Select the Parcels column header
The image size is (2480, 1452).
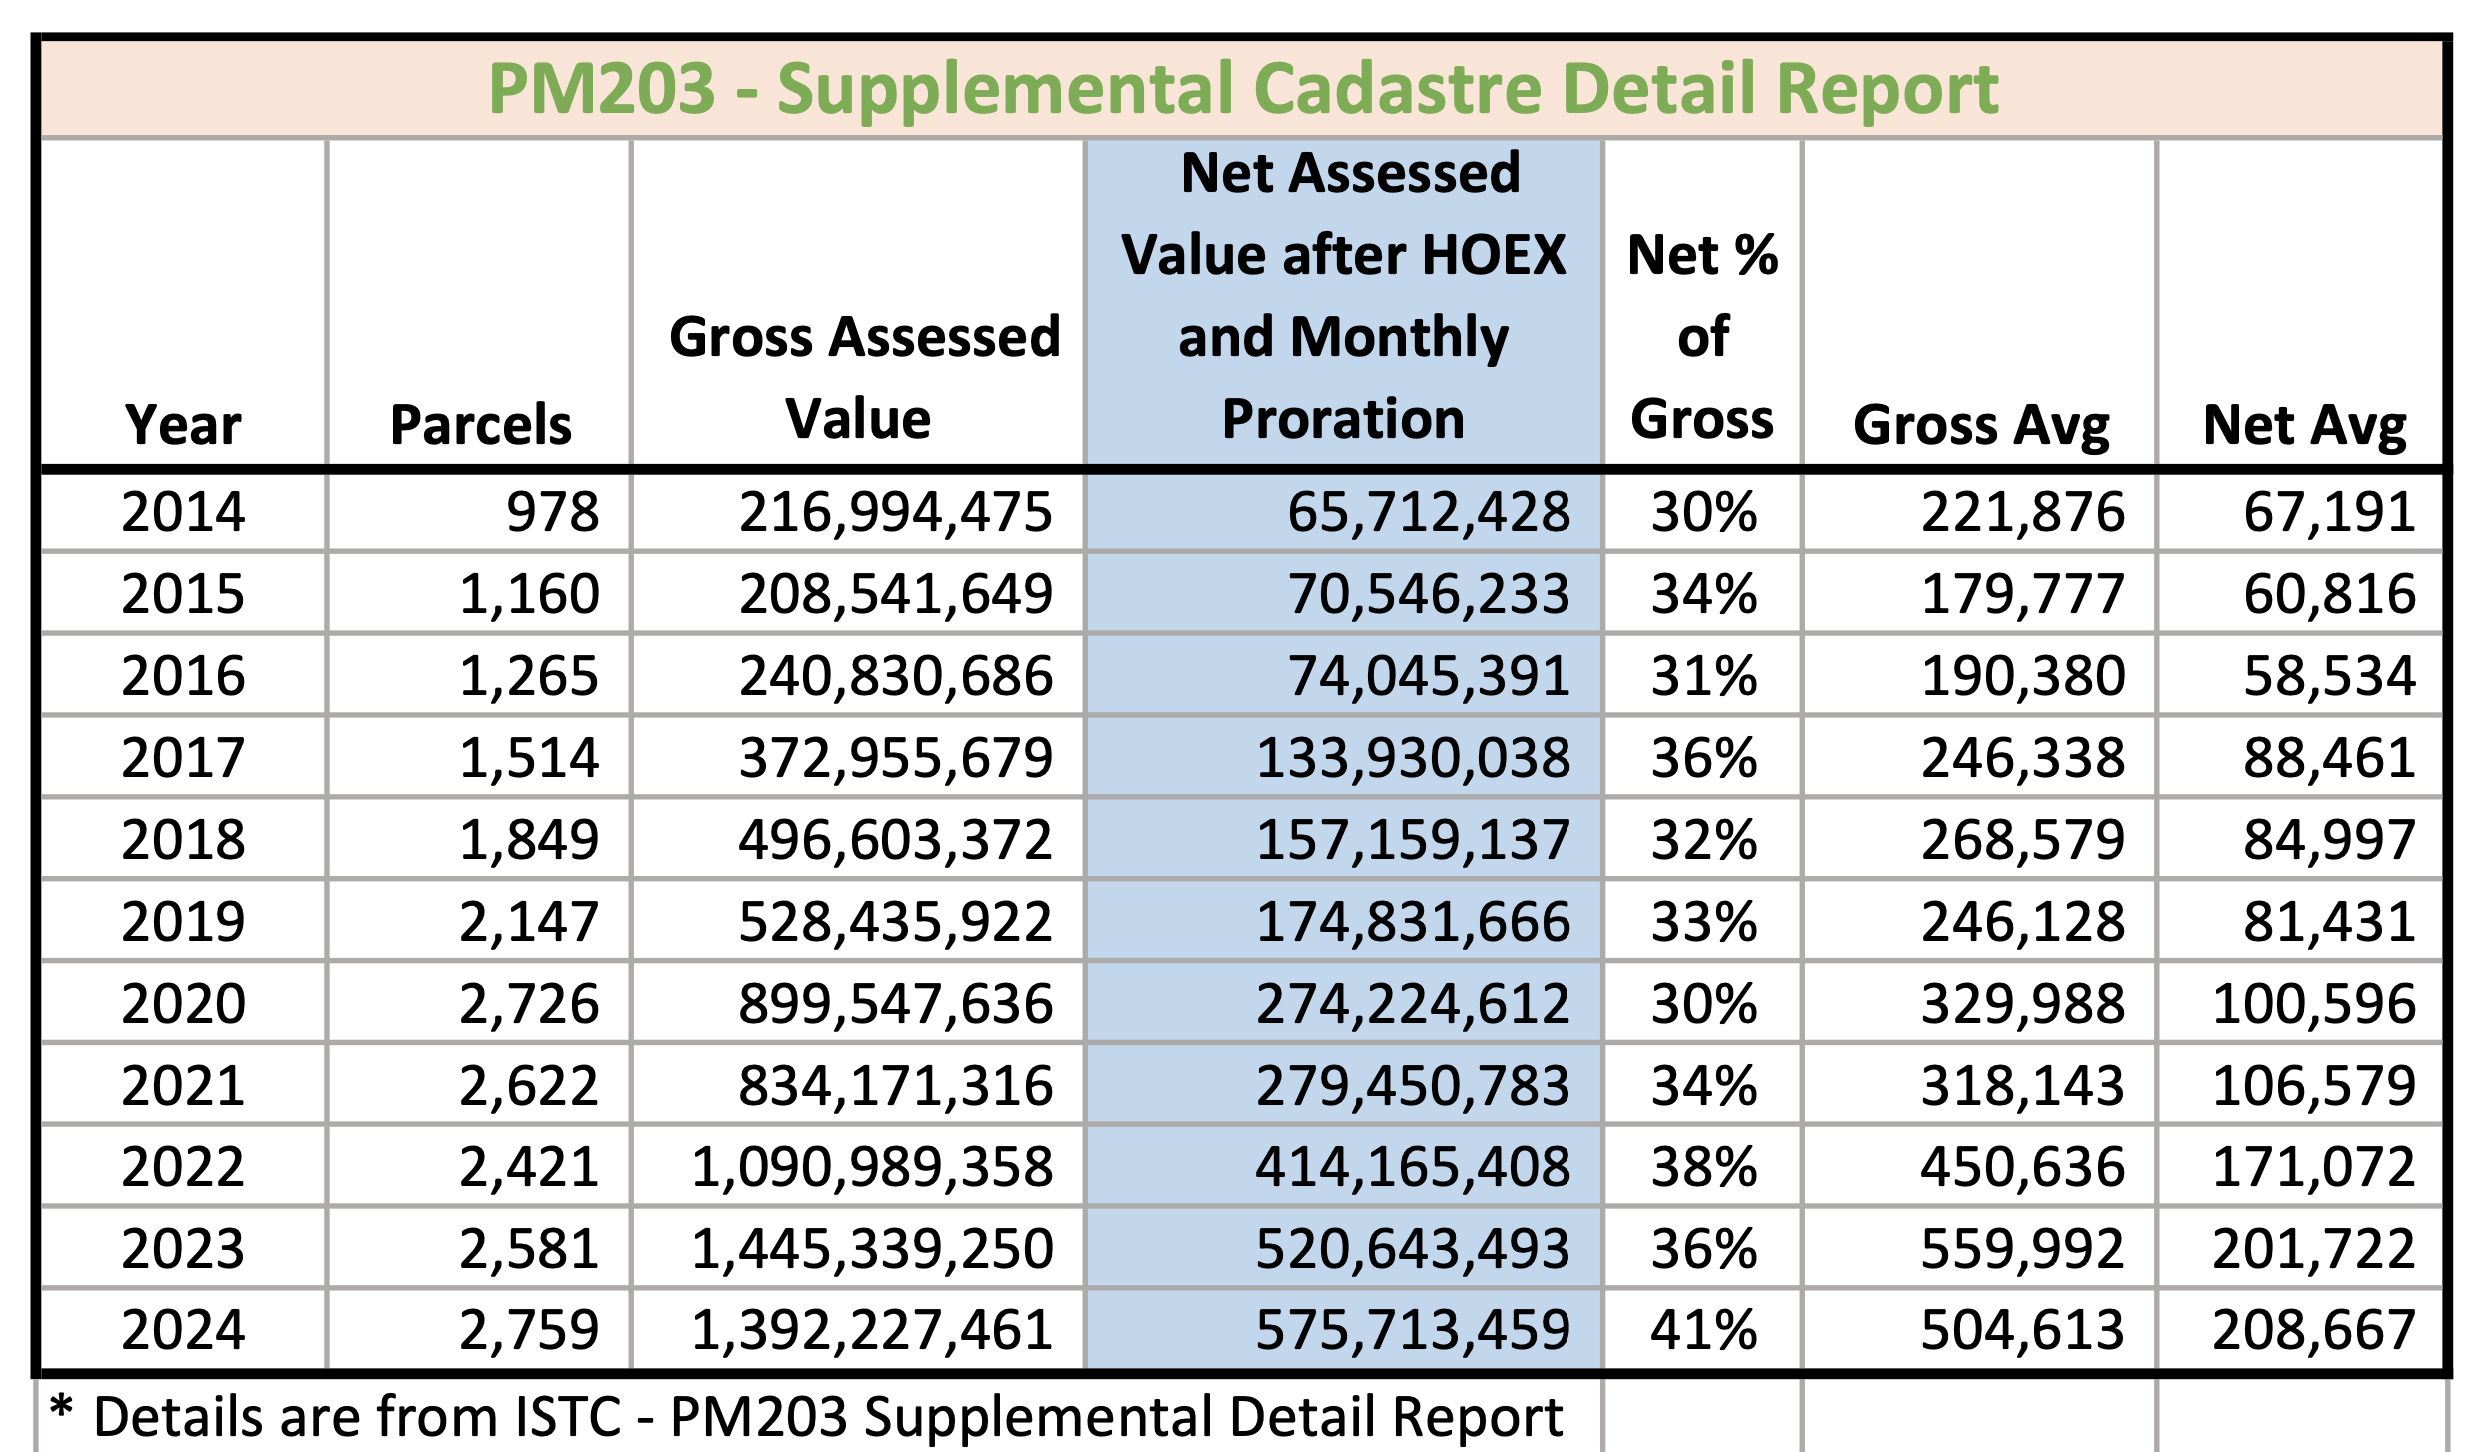pos(480,425)
